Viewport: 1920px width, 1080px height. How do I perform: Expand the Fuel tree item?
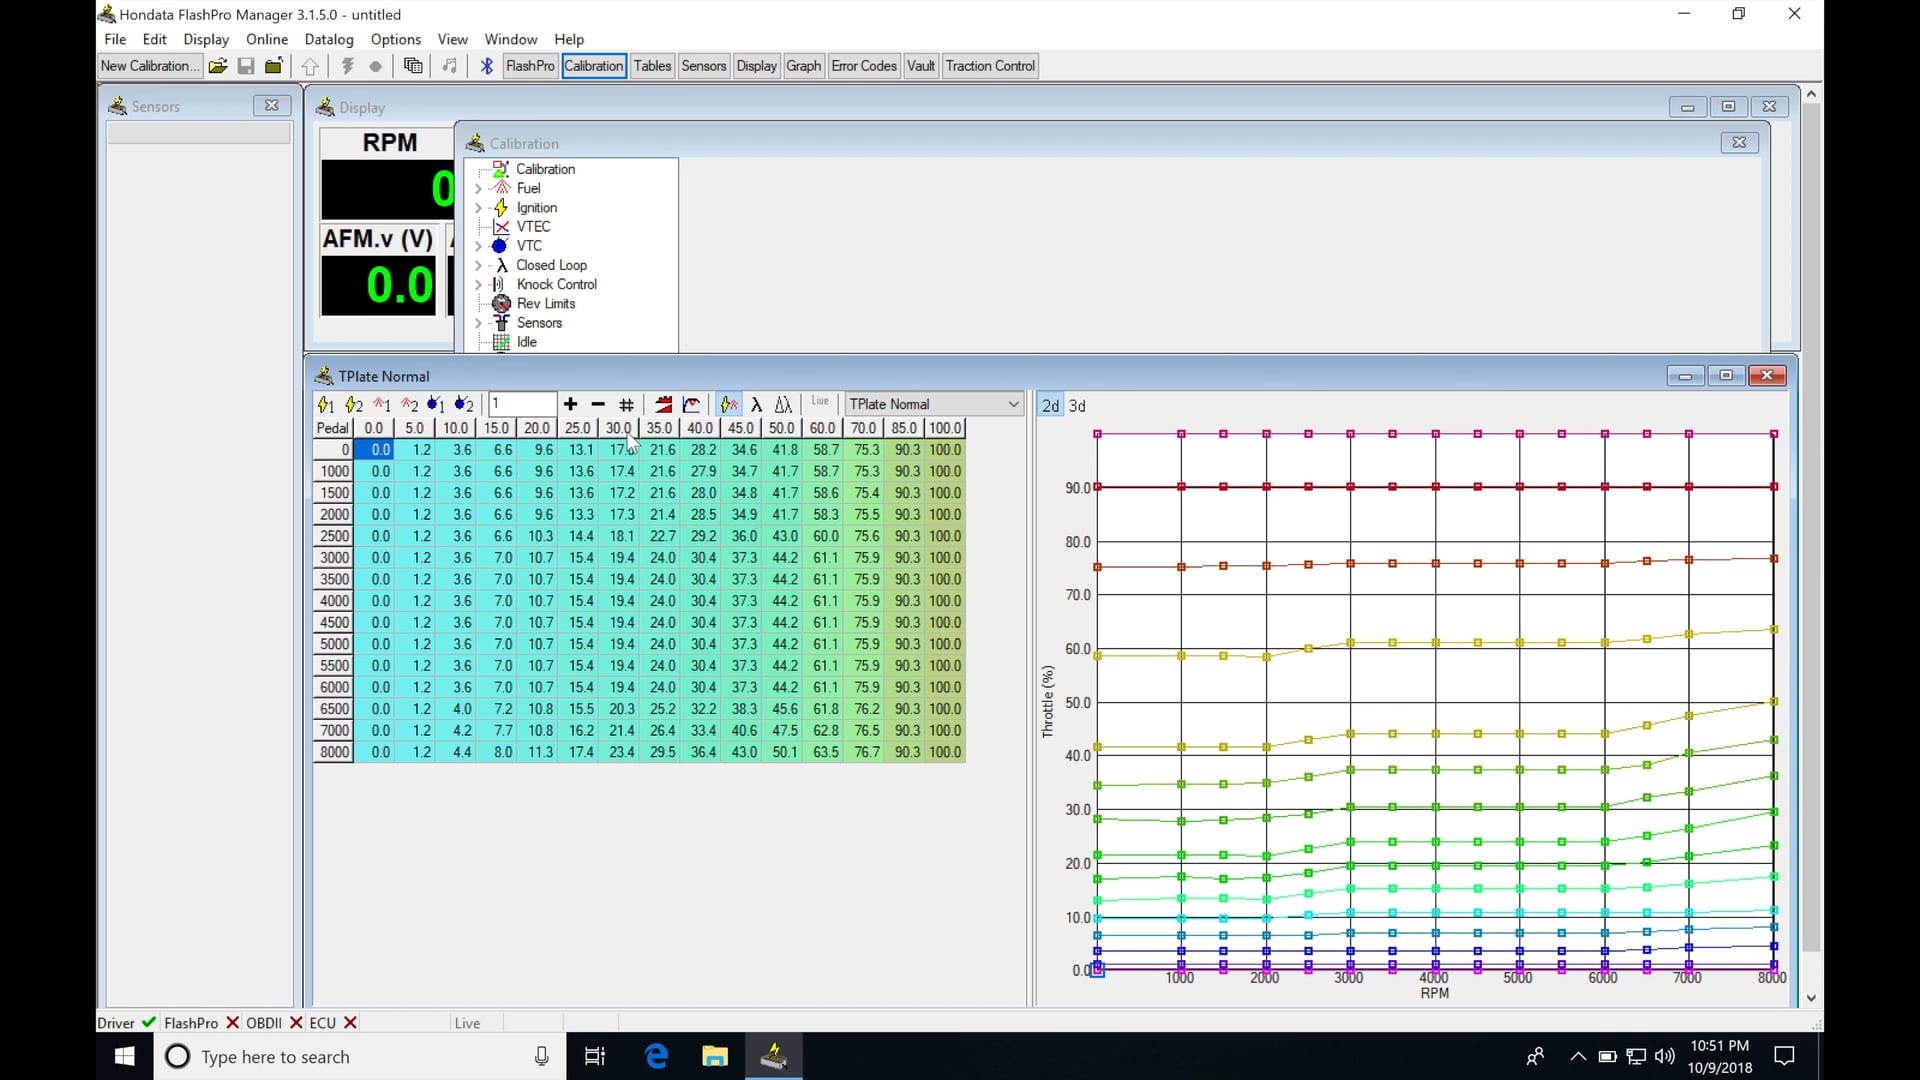coord(478,188)
